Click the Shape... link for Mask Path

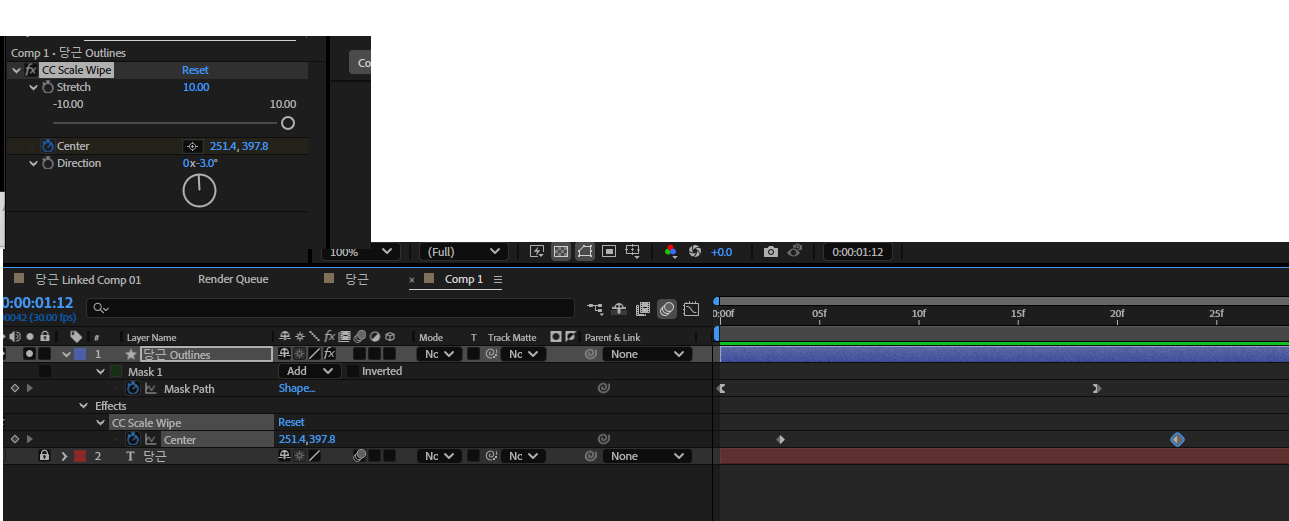[x=296, y=389]
